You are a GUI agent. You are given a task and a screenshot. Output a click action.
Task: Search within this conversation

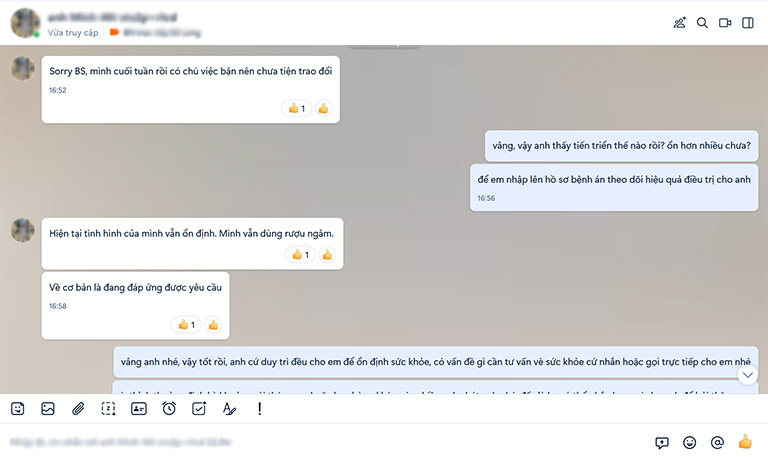[x=702, y=23]
